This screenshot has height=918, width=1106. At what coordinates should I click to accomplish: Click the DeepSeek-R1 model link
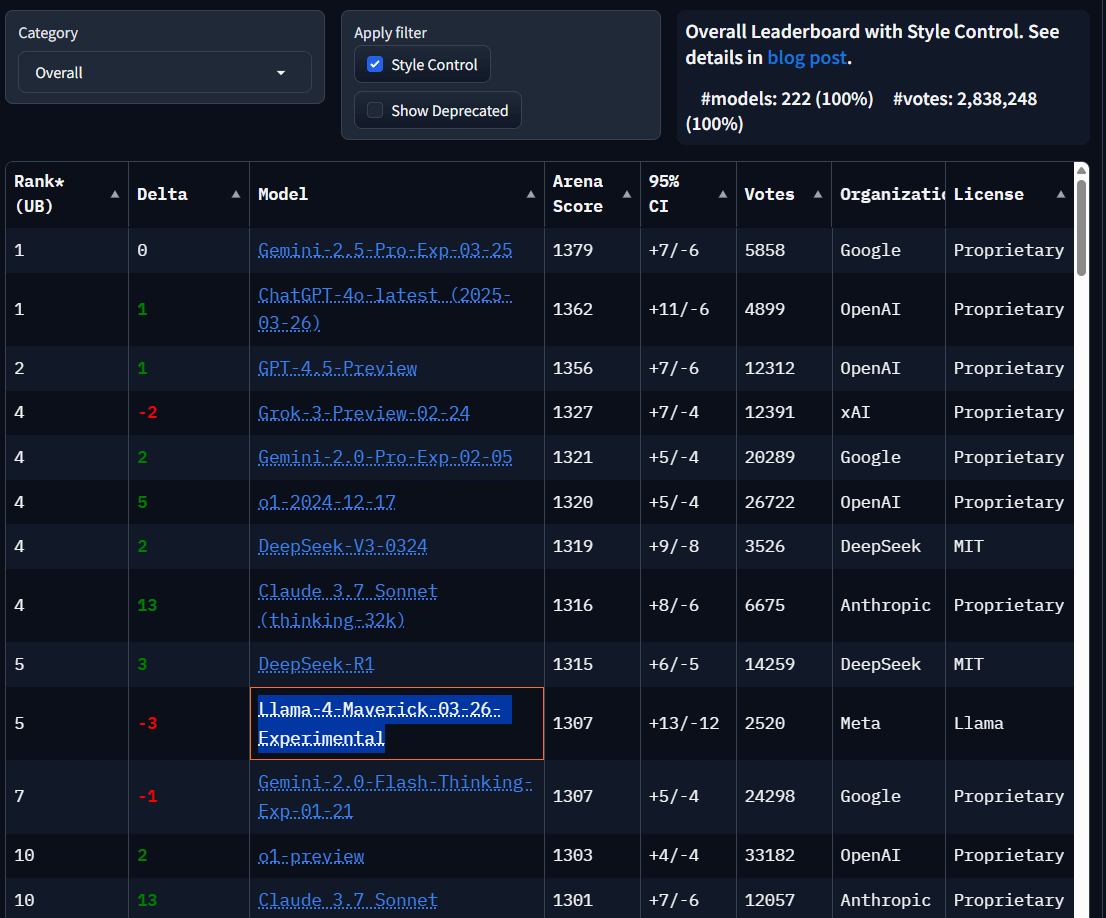(316, 664)
